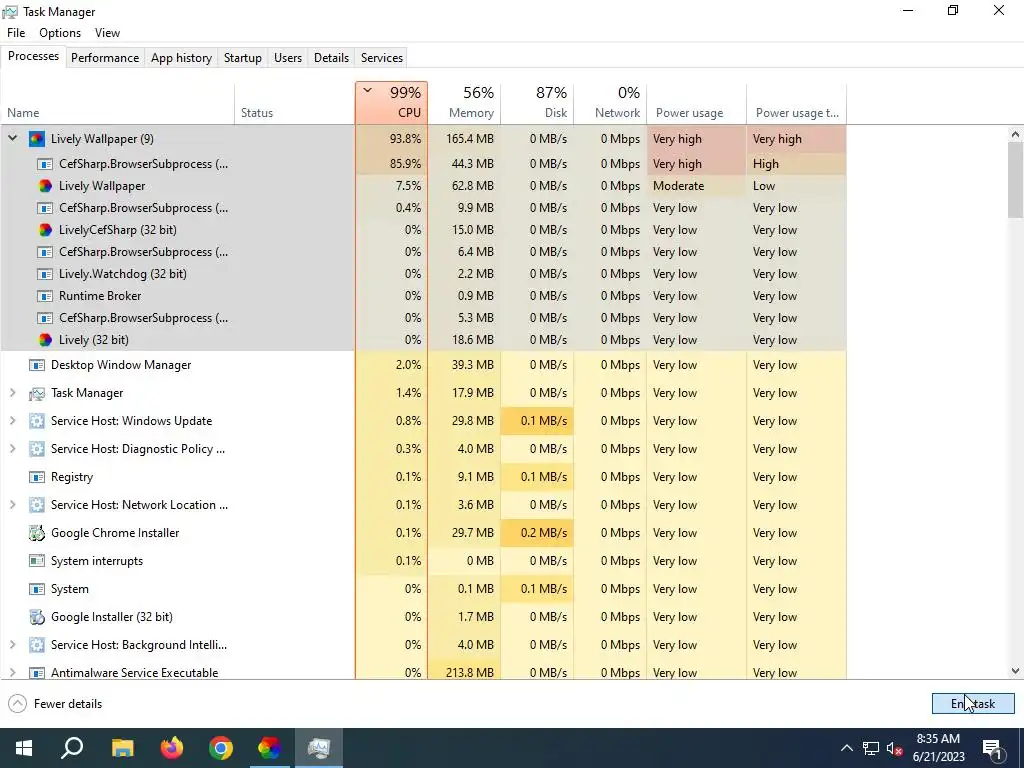
Task: Click the scrollbar up arrow
Action: 1015,135
